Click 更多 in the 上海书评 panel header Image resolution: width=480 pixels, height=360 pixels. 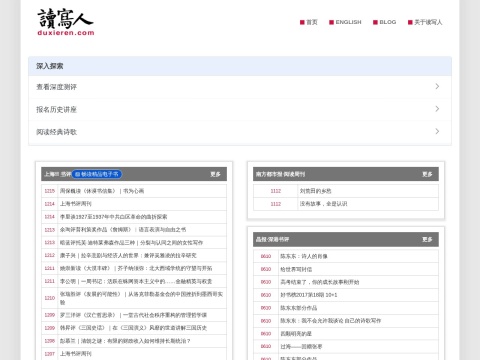pos(215,174)
